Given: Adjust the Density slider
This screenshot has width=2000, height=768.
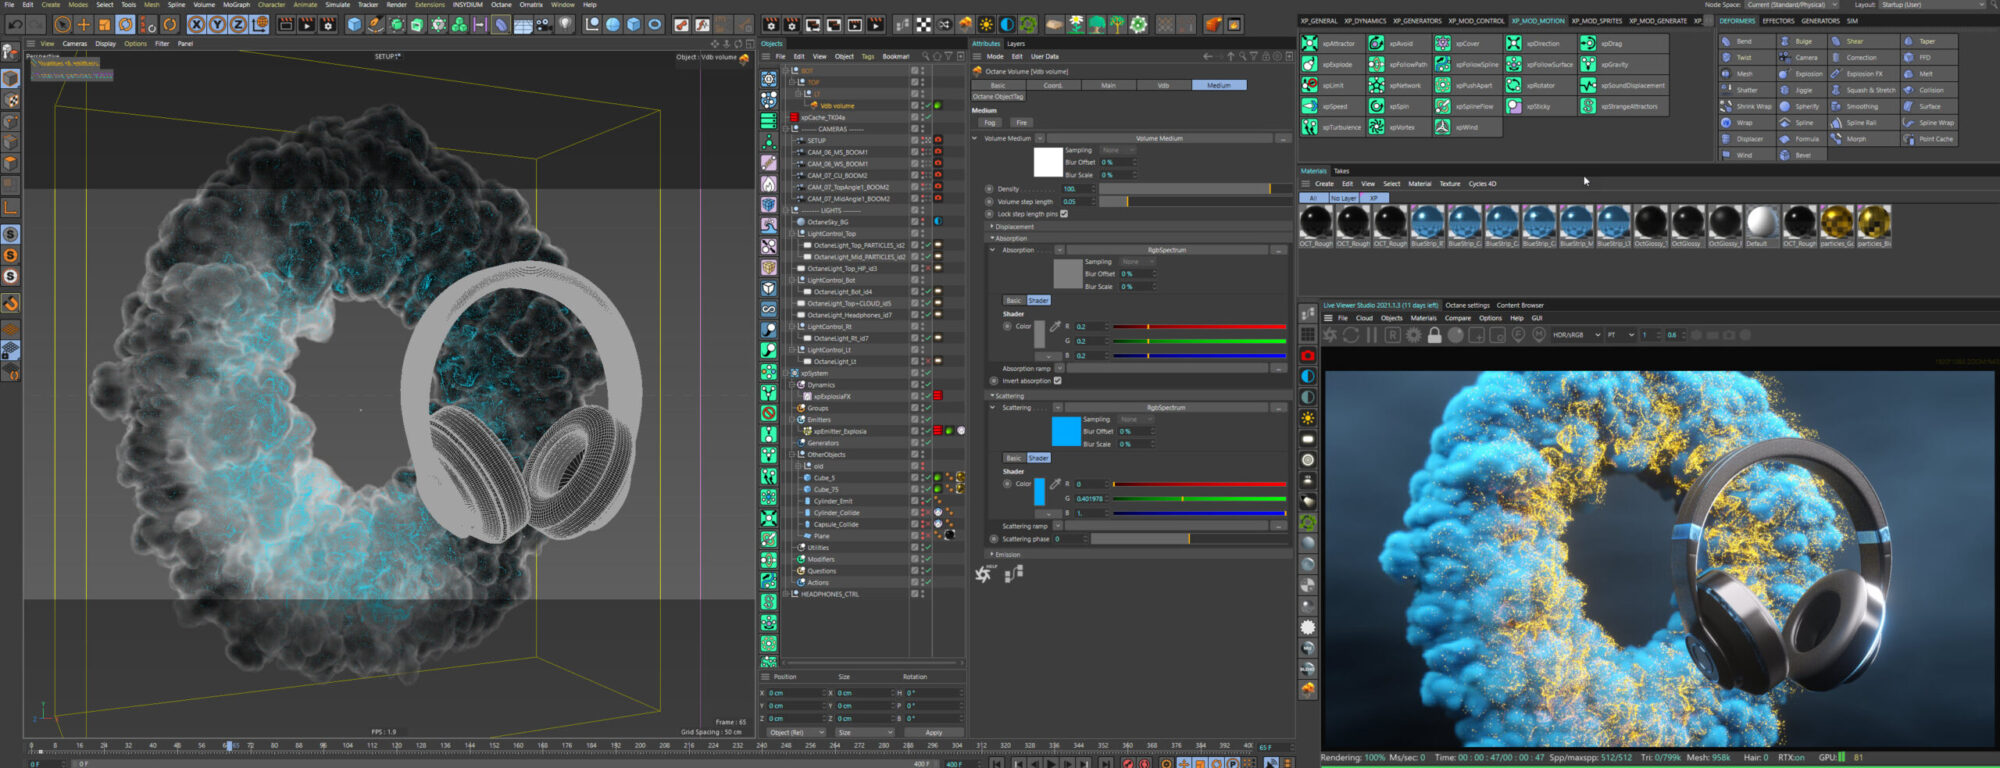Looking at the screenshot, I should coord(1195,188).
